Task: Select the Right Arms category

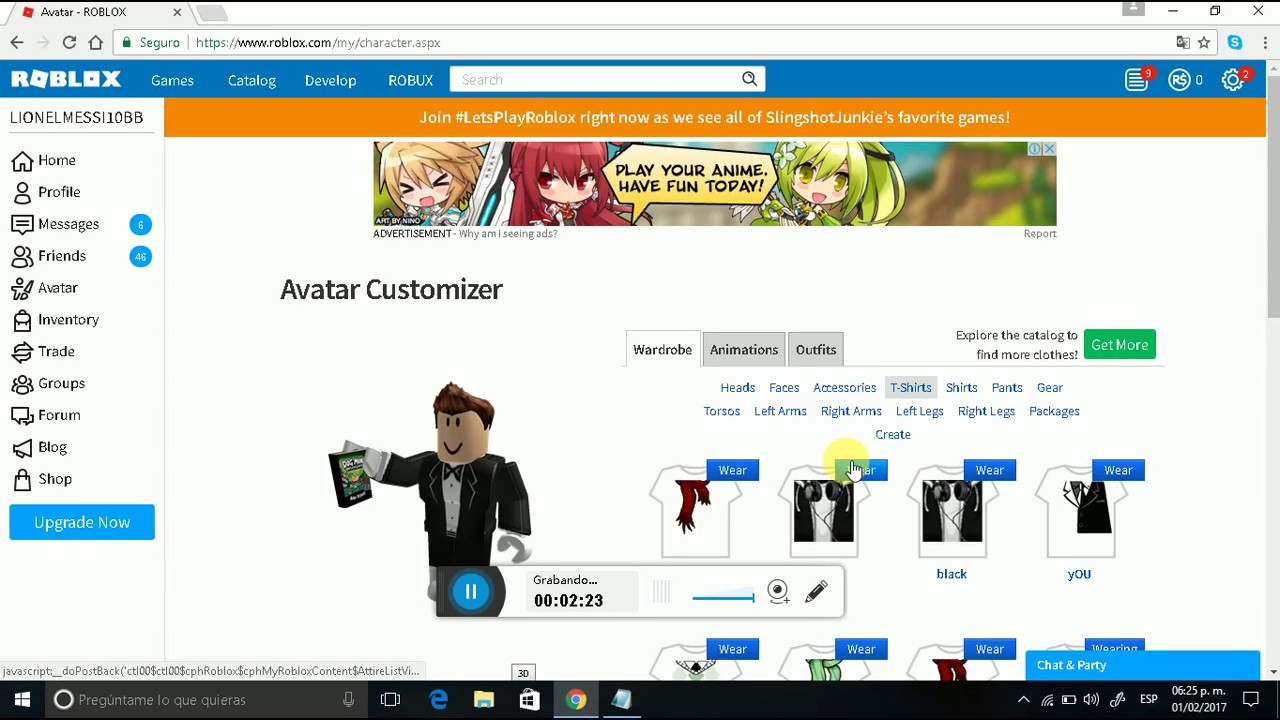Action: [851, 411]
